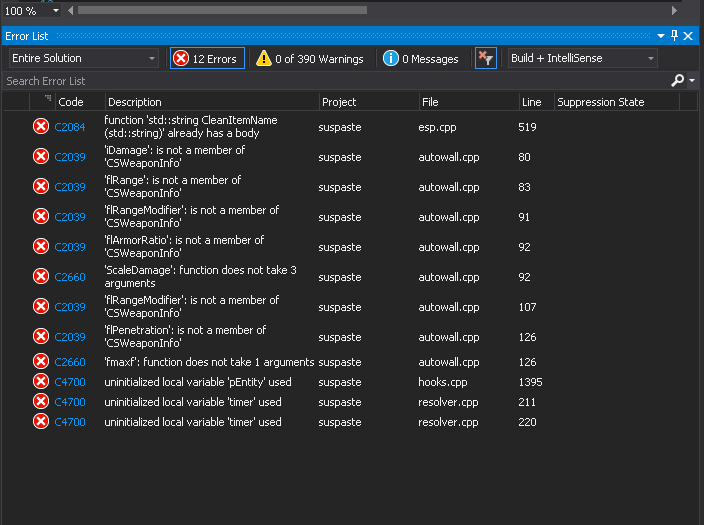Open C2660 link for 'fmaxf' error

tap(70, 362)
